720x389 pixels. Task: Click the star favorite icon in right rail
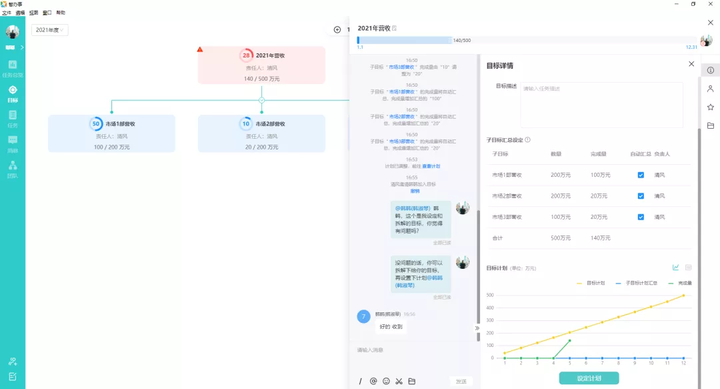710,107
